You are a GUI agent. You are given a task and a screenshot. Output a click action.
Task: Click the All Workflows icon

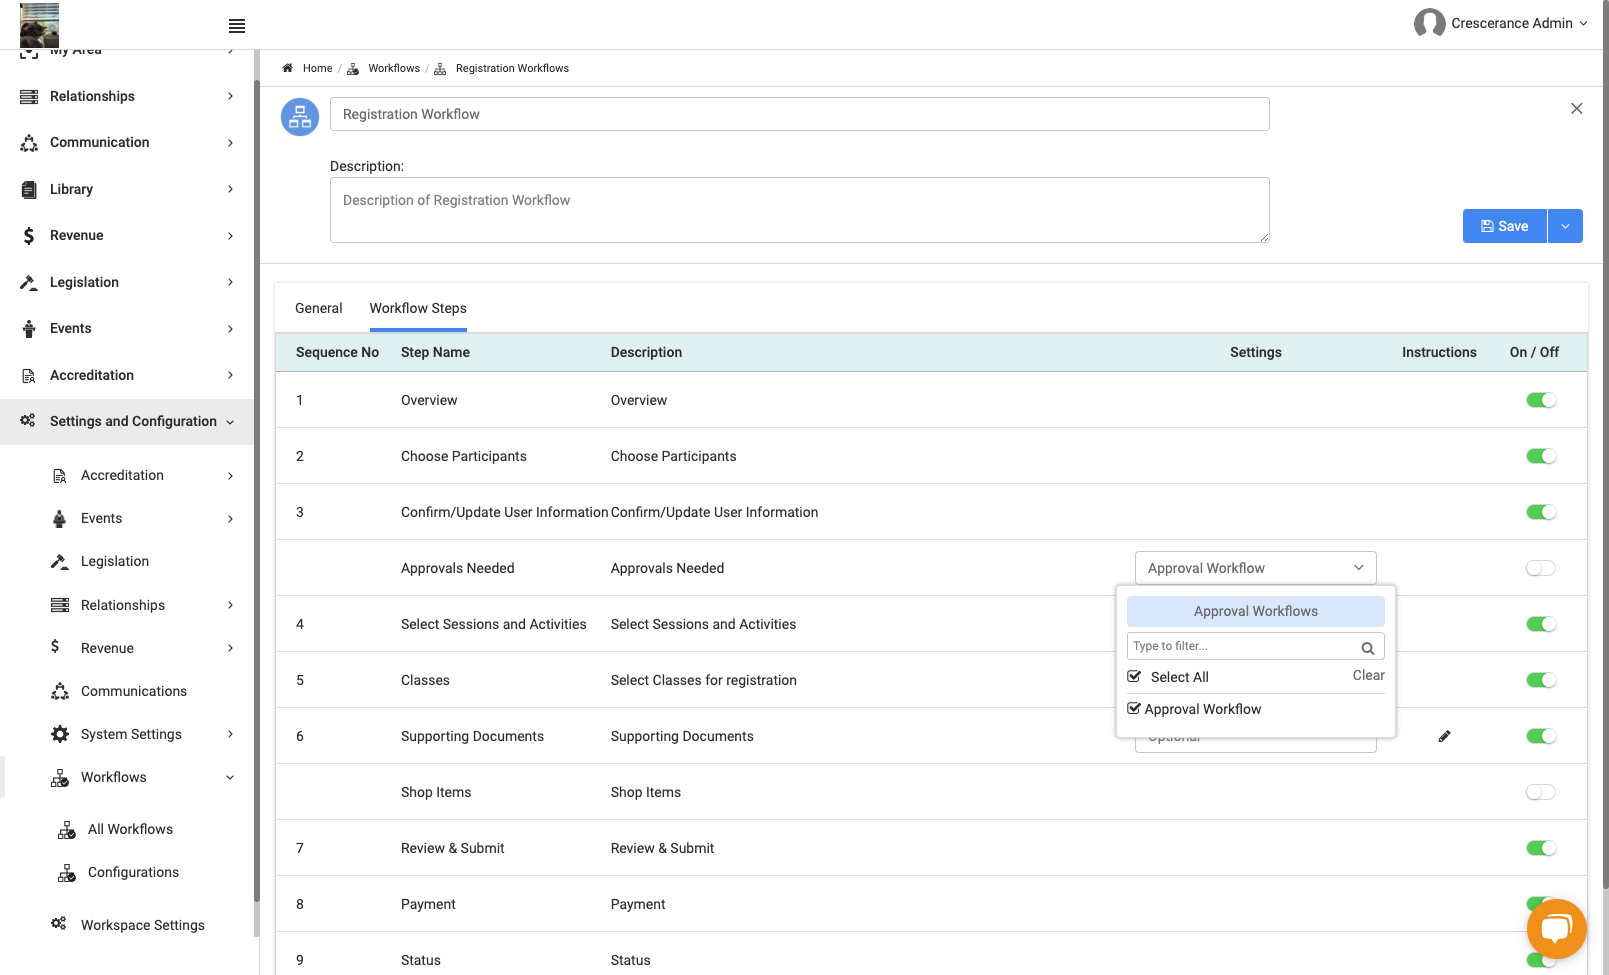click(x=67, y=830)
